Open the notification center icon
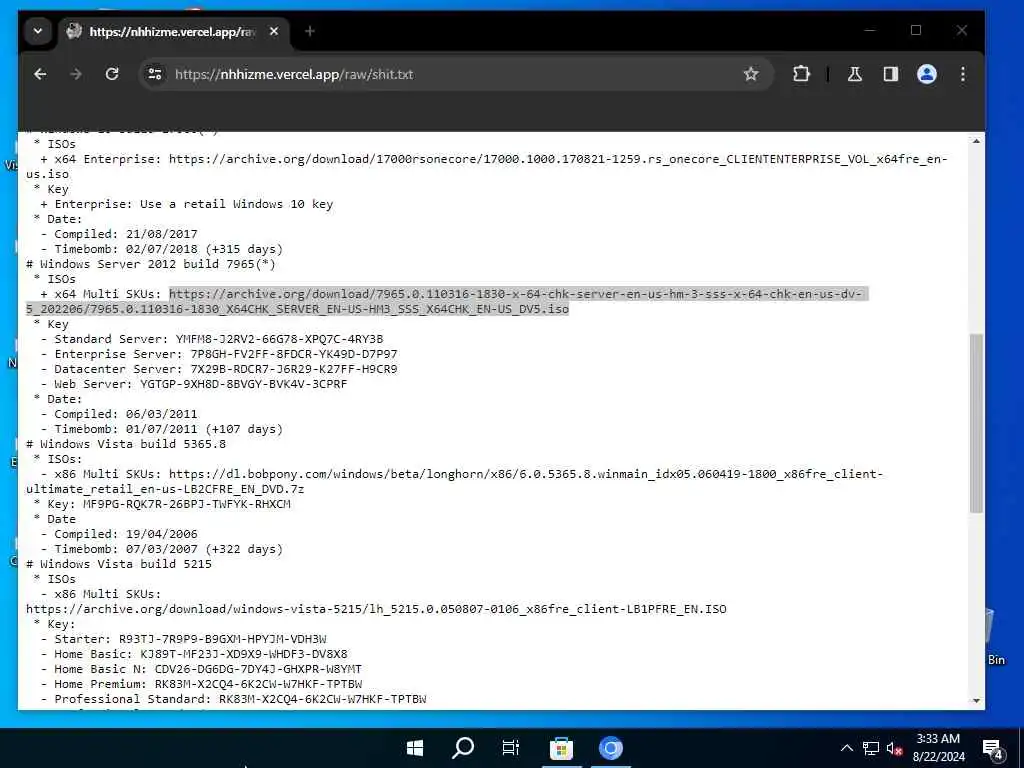Screen dimensions: 1024x768 click(993, 749)
